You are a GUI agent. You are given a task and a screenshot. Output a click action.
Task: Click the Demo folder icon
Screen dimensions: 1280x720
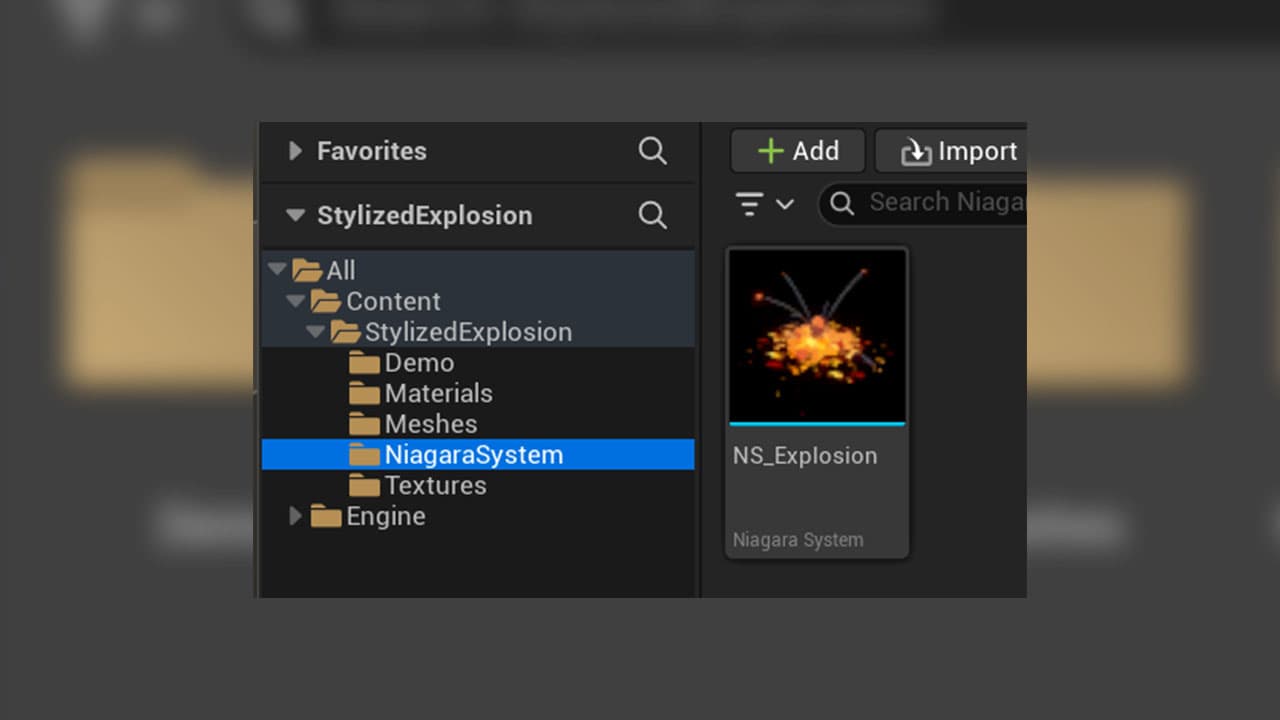pos(364,363)
